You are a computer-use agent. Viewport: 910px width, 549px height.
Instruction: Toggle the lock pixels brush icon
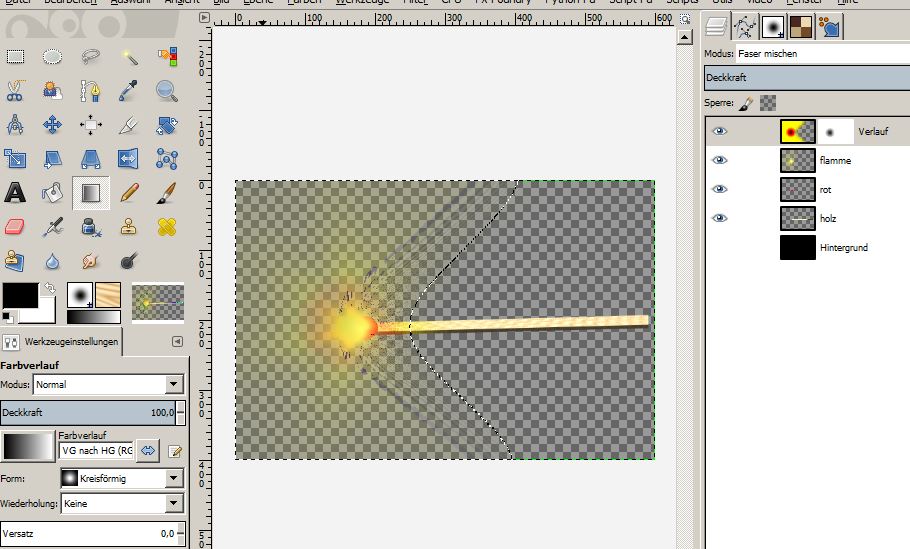tap(746, 103)
